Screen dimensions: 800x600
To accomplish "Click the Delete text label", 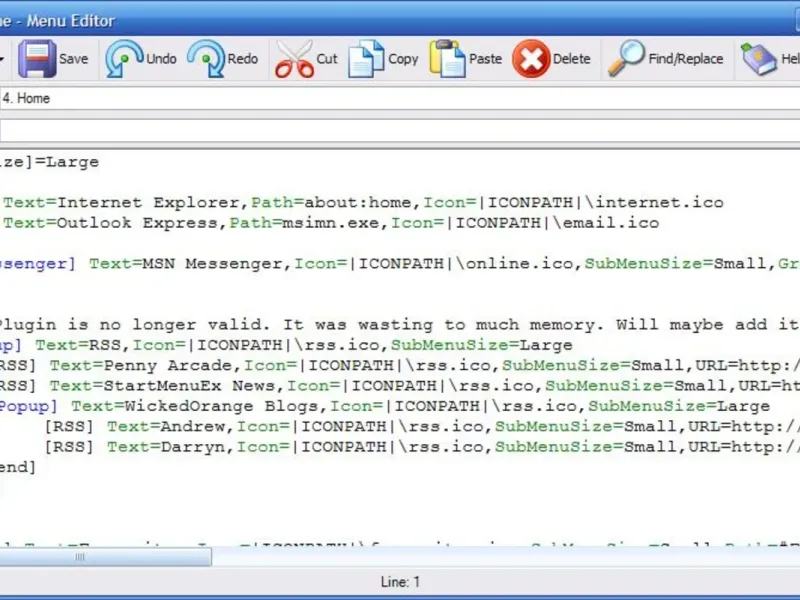I will pos(571,59).
